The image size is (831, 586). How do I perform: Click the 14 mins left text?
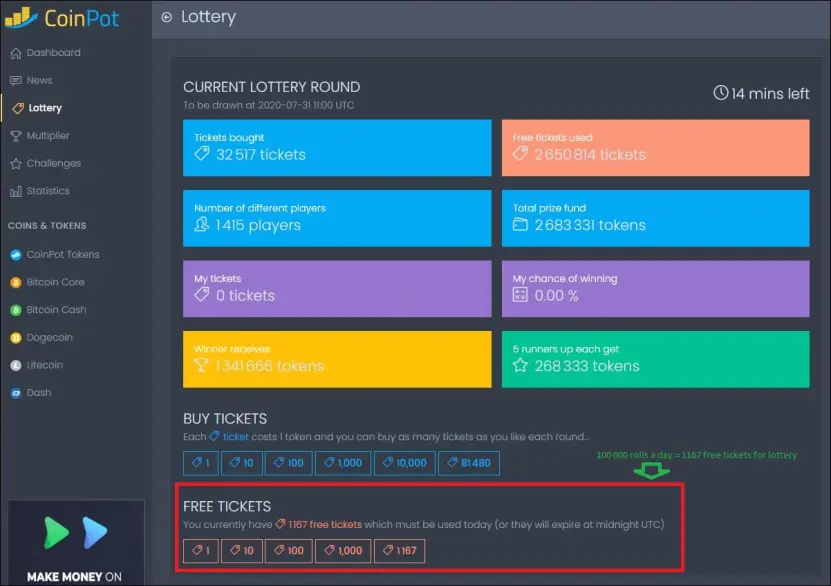770,94
